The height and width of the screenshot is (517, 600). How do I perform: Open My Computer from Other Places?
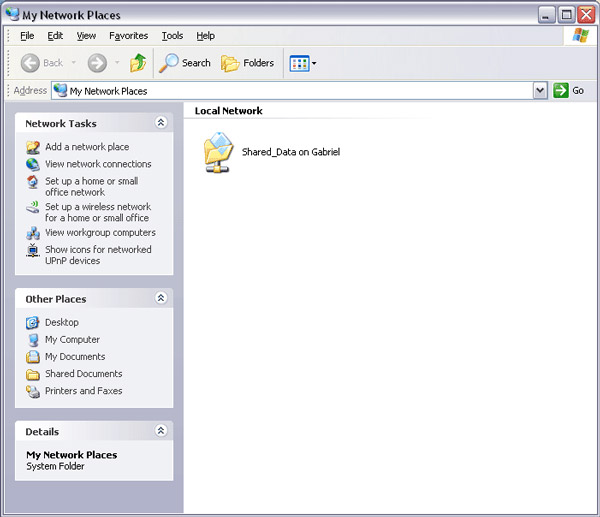[x=72, y=340]
